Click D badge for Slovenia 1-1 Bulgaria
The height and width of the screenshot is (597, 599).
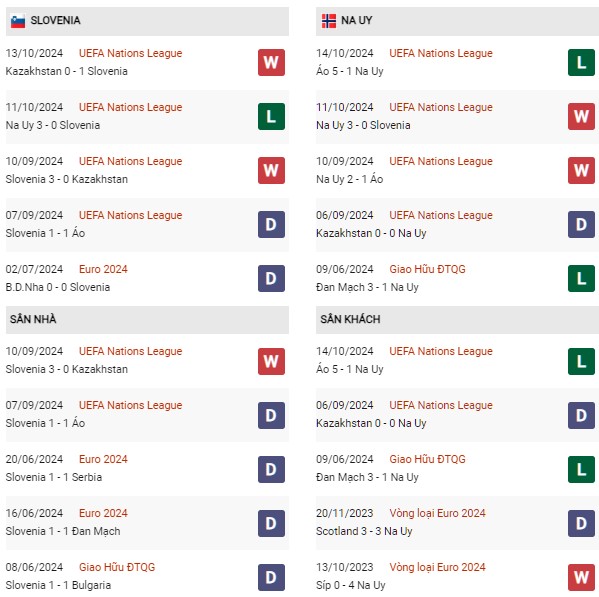(271, 577)
